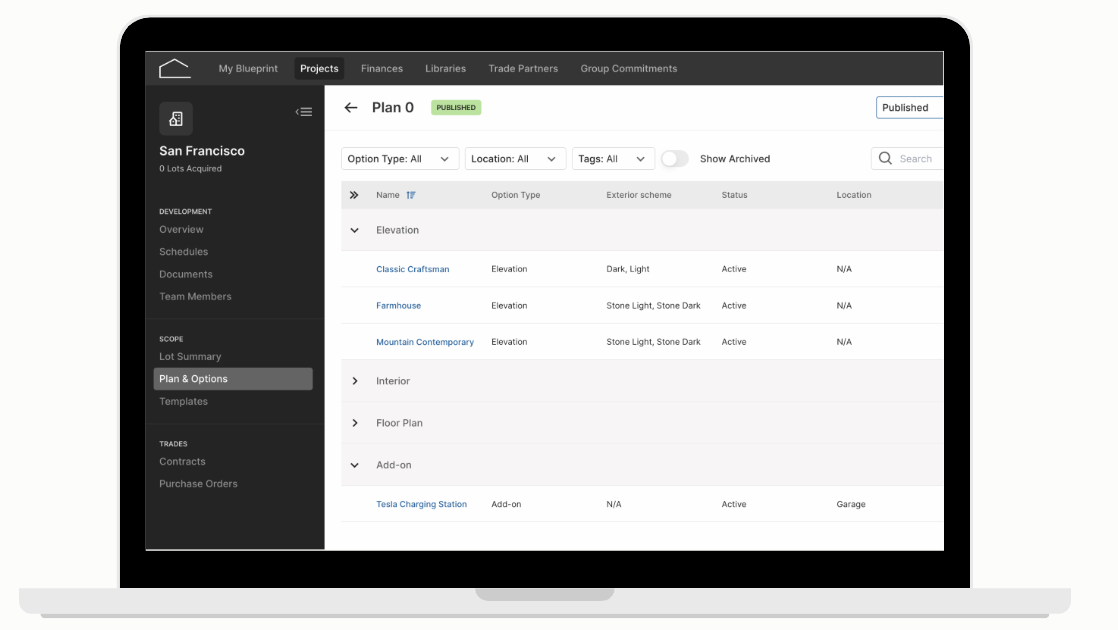The height and width of the screenshot is (630, 1118).
Task: Collapse the Elevation group
Action: (354, 230)
